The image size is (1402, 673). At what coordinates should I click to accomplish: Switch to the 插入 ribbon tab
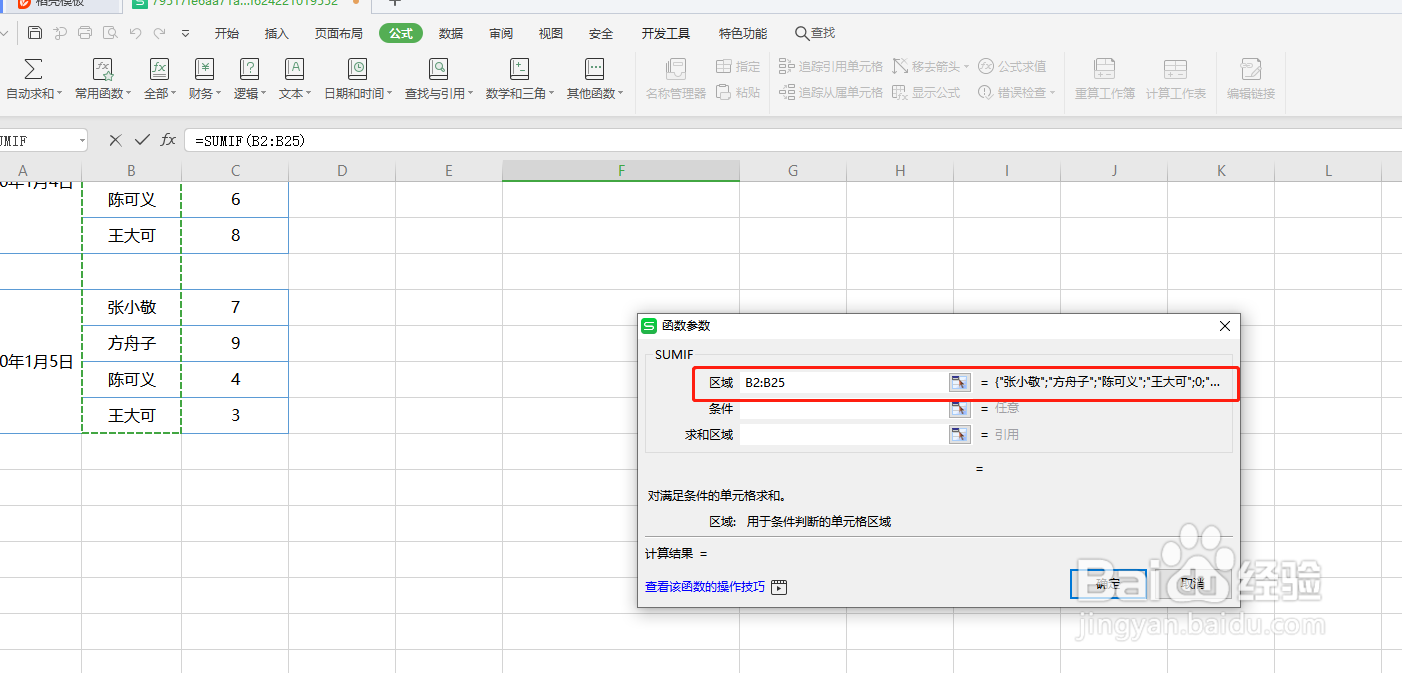[277, 33]
